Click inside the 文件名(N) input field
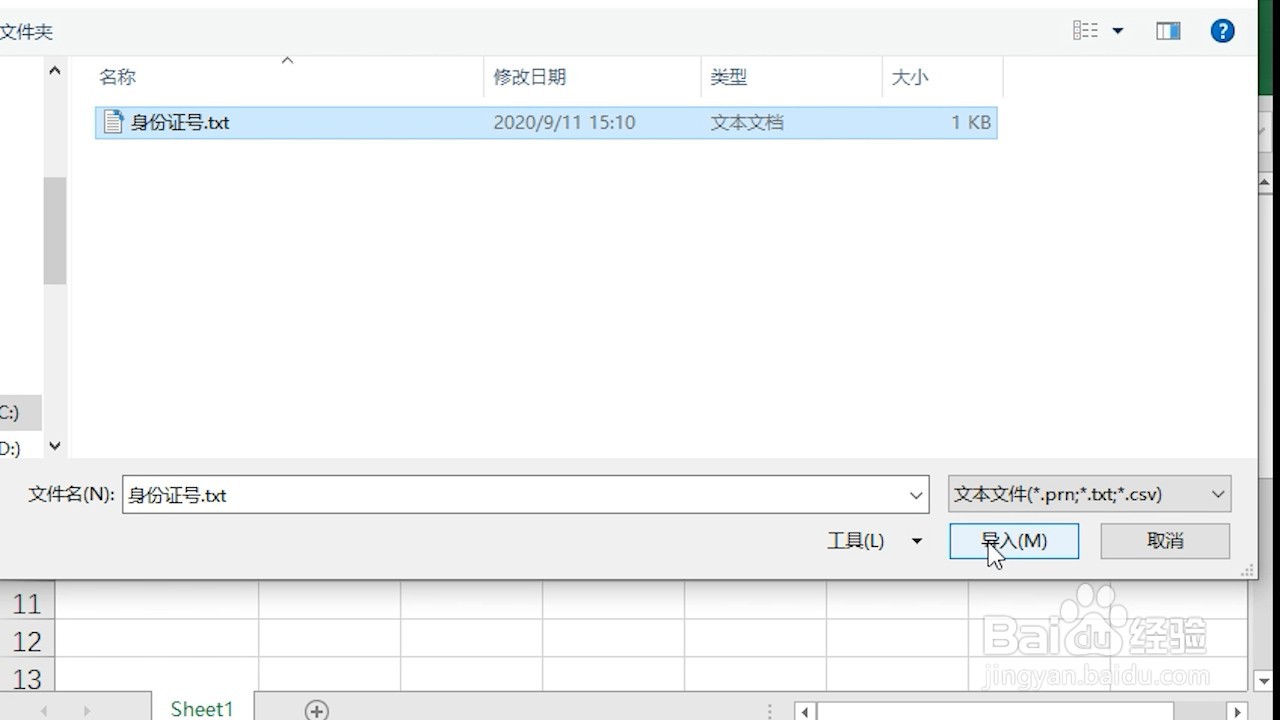 point(400,494)
